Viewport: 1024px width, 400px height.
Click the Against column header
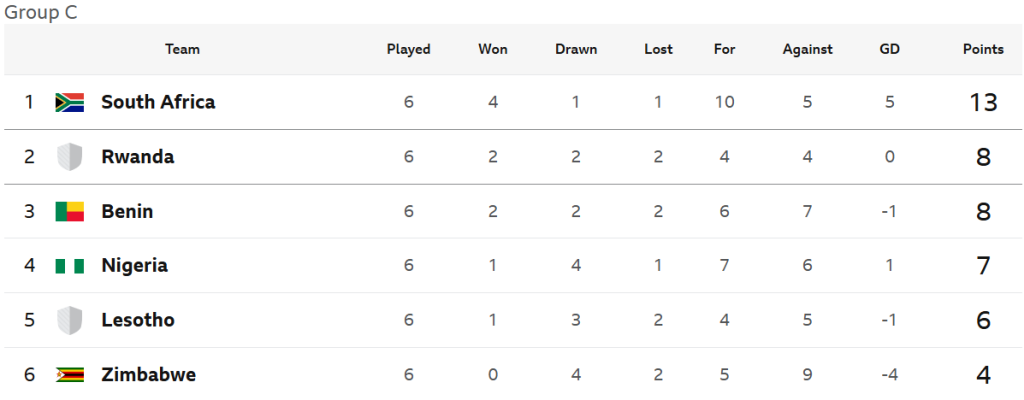click(807, 49)
